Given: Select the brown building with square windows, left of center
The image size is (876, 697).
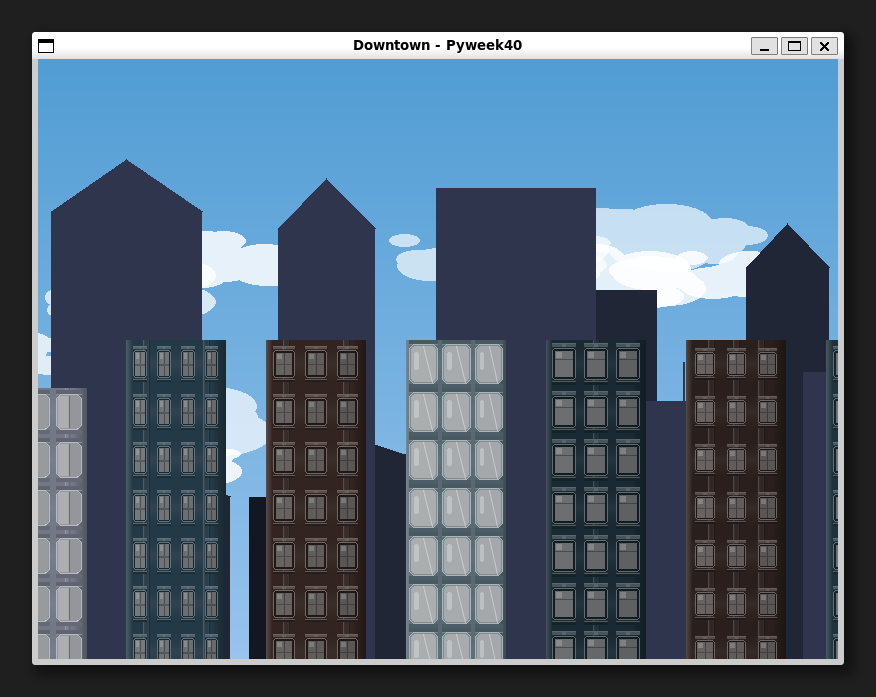Looking at the screenshot, I should pos(316,500).
